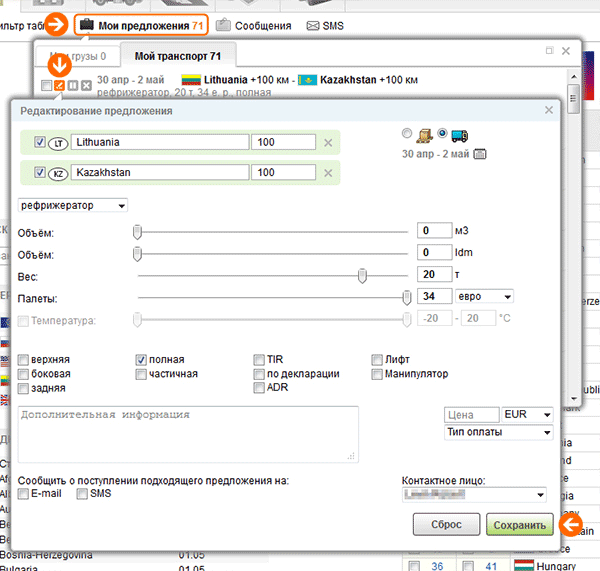Remove the Lithuania location row
This screenshot has height=571, width=600.
(328, 143)
